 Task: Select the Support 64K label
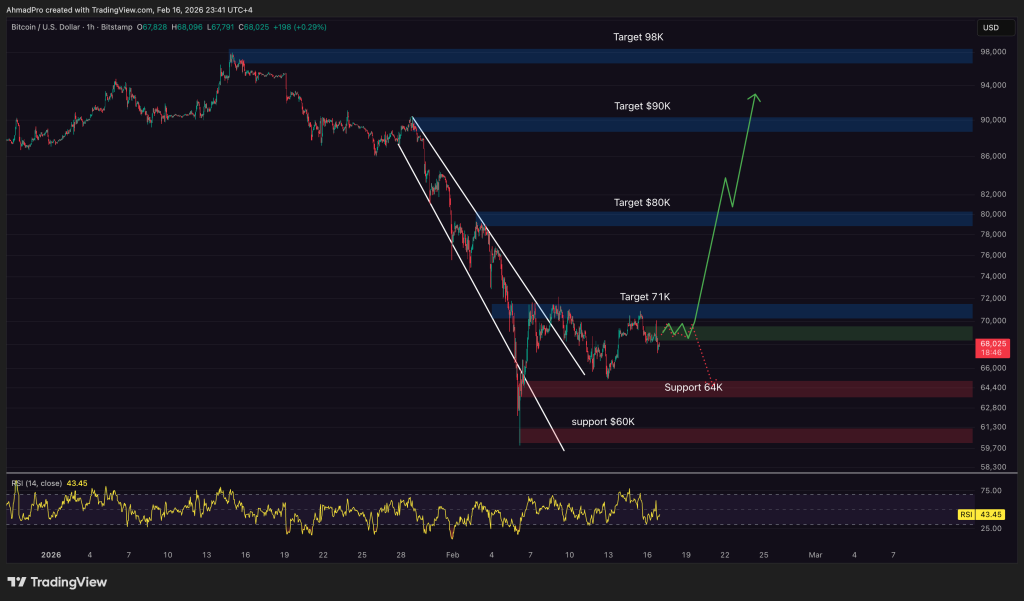tap(693, 387)
